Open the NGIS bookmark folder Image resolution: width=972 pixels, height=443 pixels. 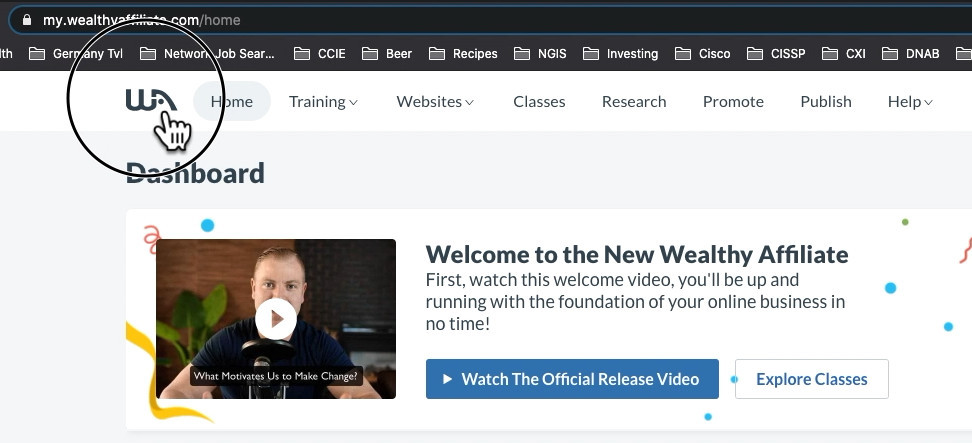(x=540, y=54)
